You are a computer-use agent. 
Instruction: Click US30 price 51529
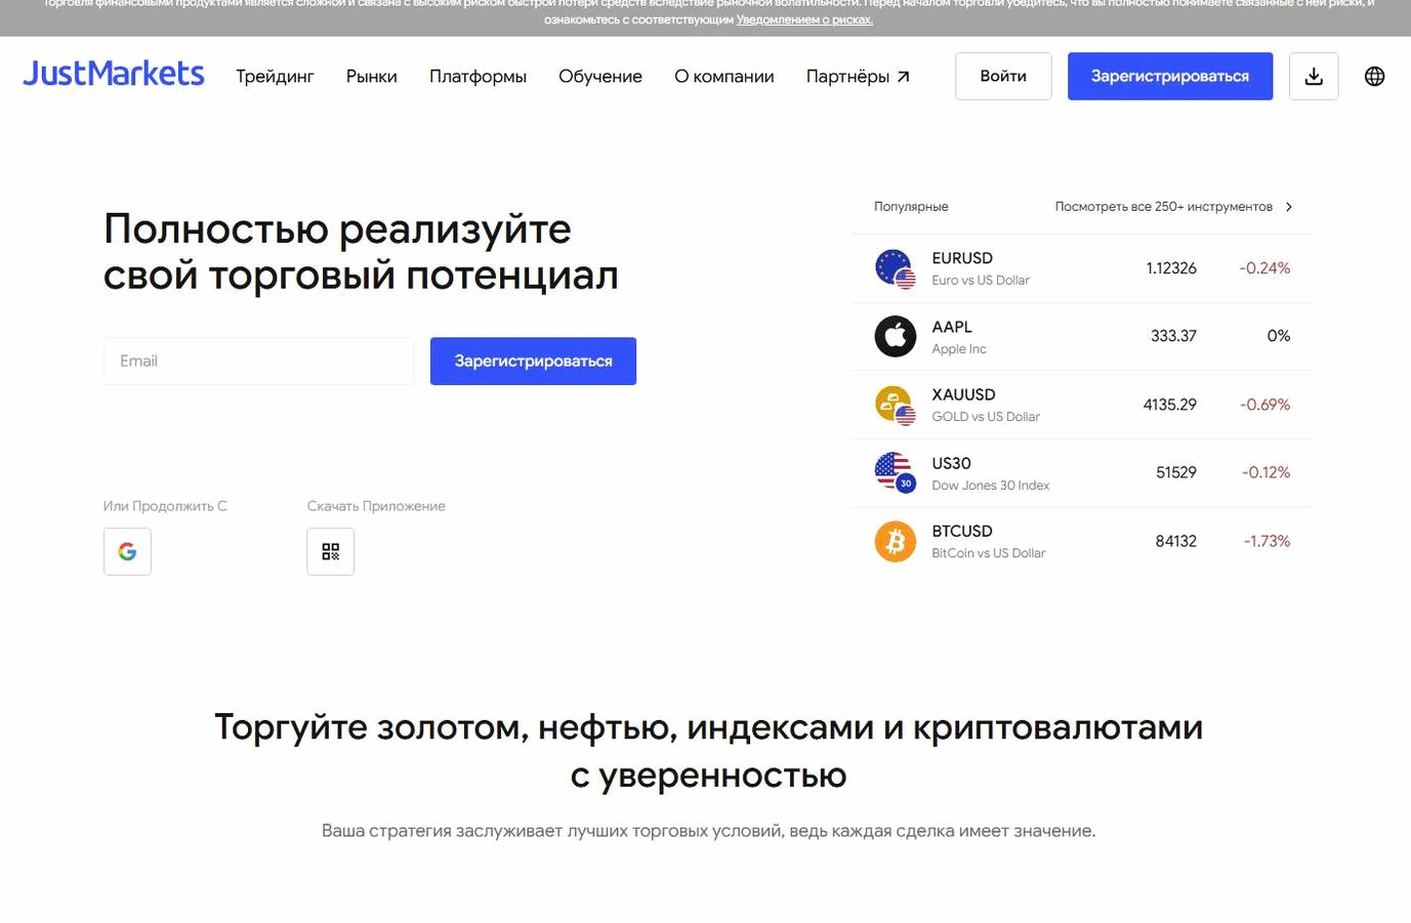(1176, 472)
